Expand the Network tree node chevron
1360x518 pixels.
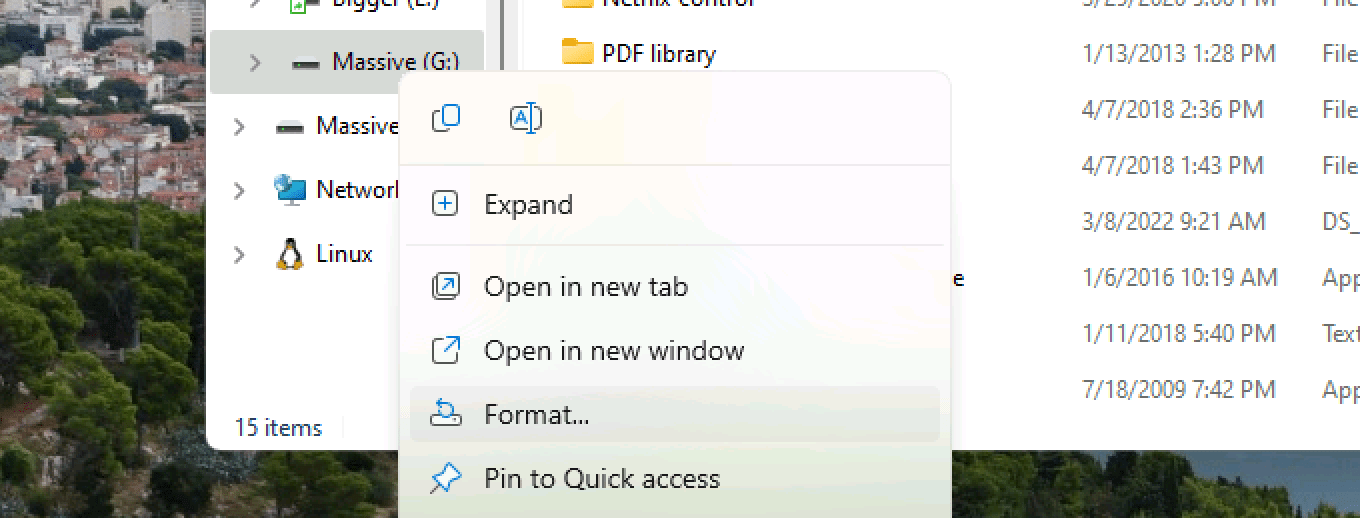tap(239, 190)
